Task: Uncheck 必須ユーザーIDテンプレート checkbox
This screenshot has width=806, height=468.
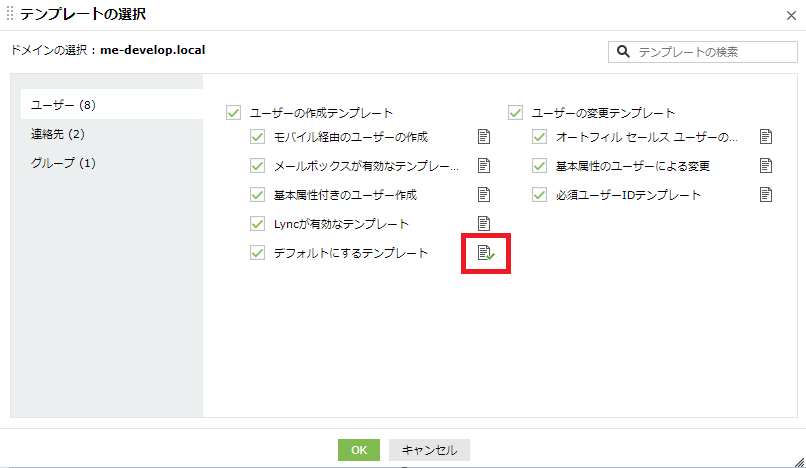Action: click(x=539, y=195)
